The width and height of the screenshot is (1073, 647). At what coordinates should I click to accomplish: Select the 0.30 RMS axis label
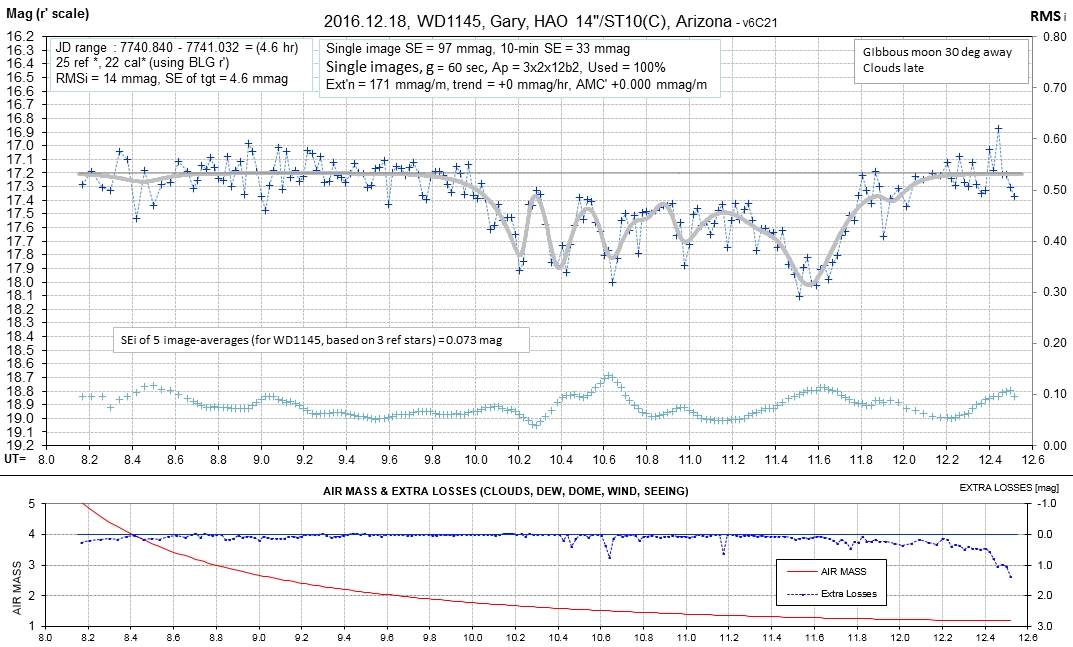(1055, 292)
